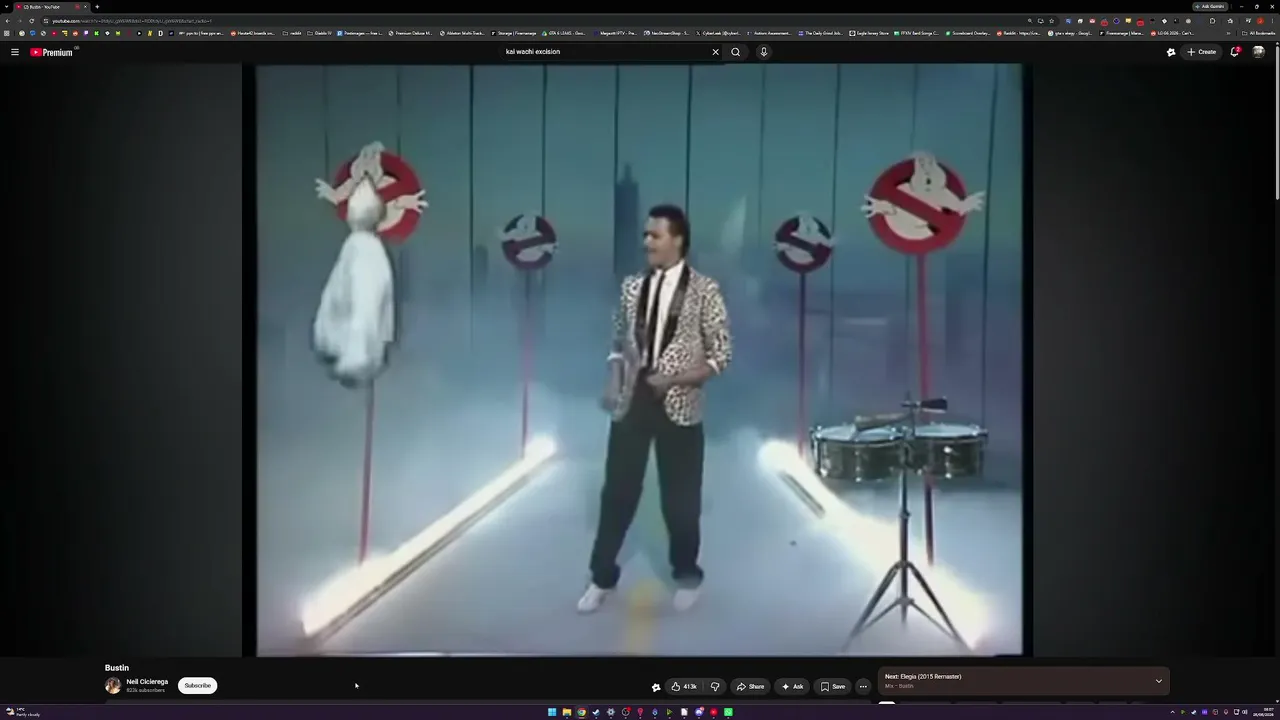Dislike the Bustin video
This screenshot has width=1280, height=720.
(715, 687)
